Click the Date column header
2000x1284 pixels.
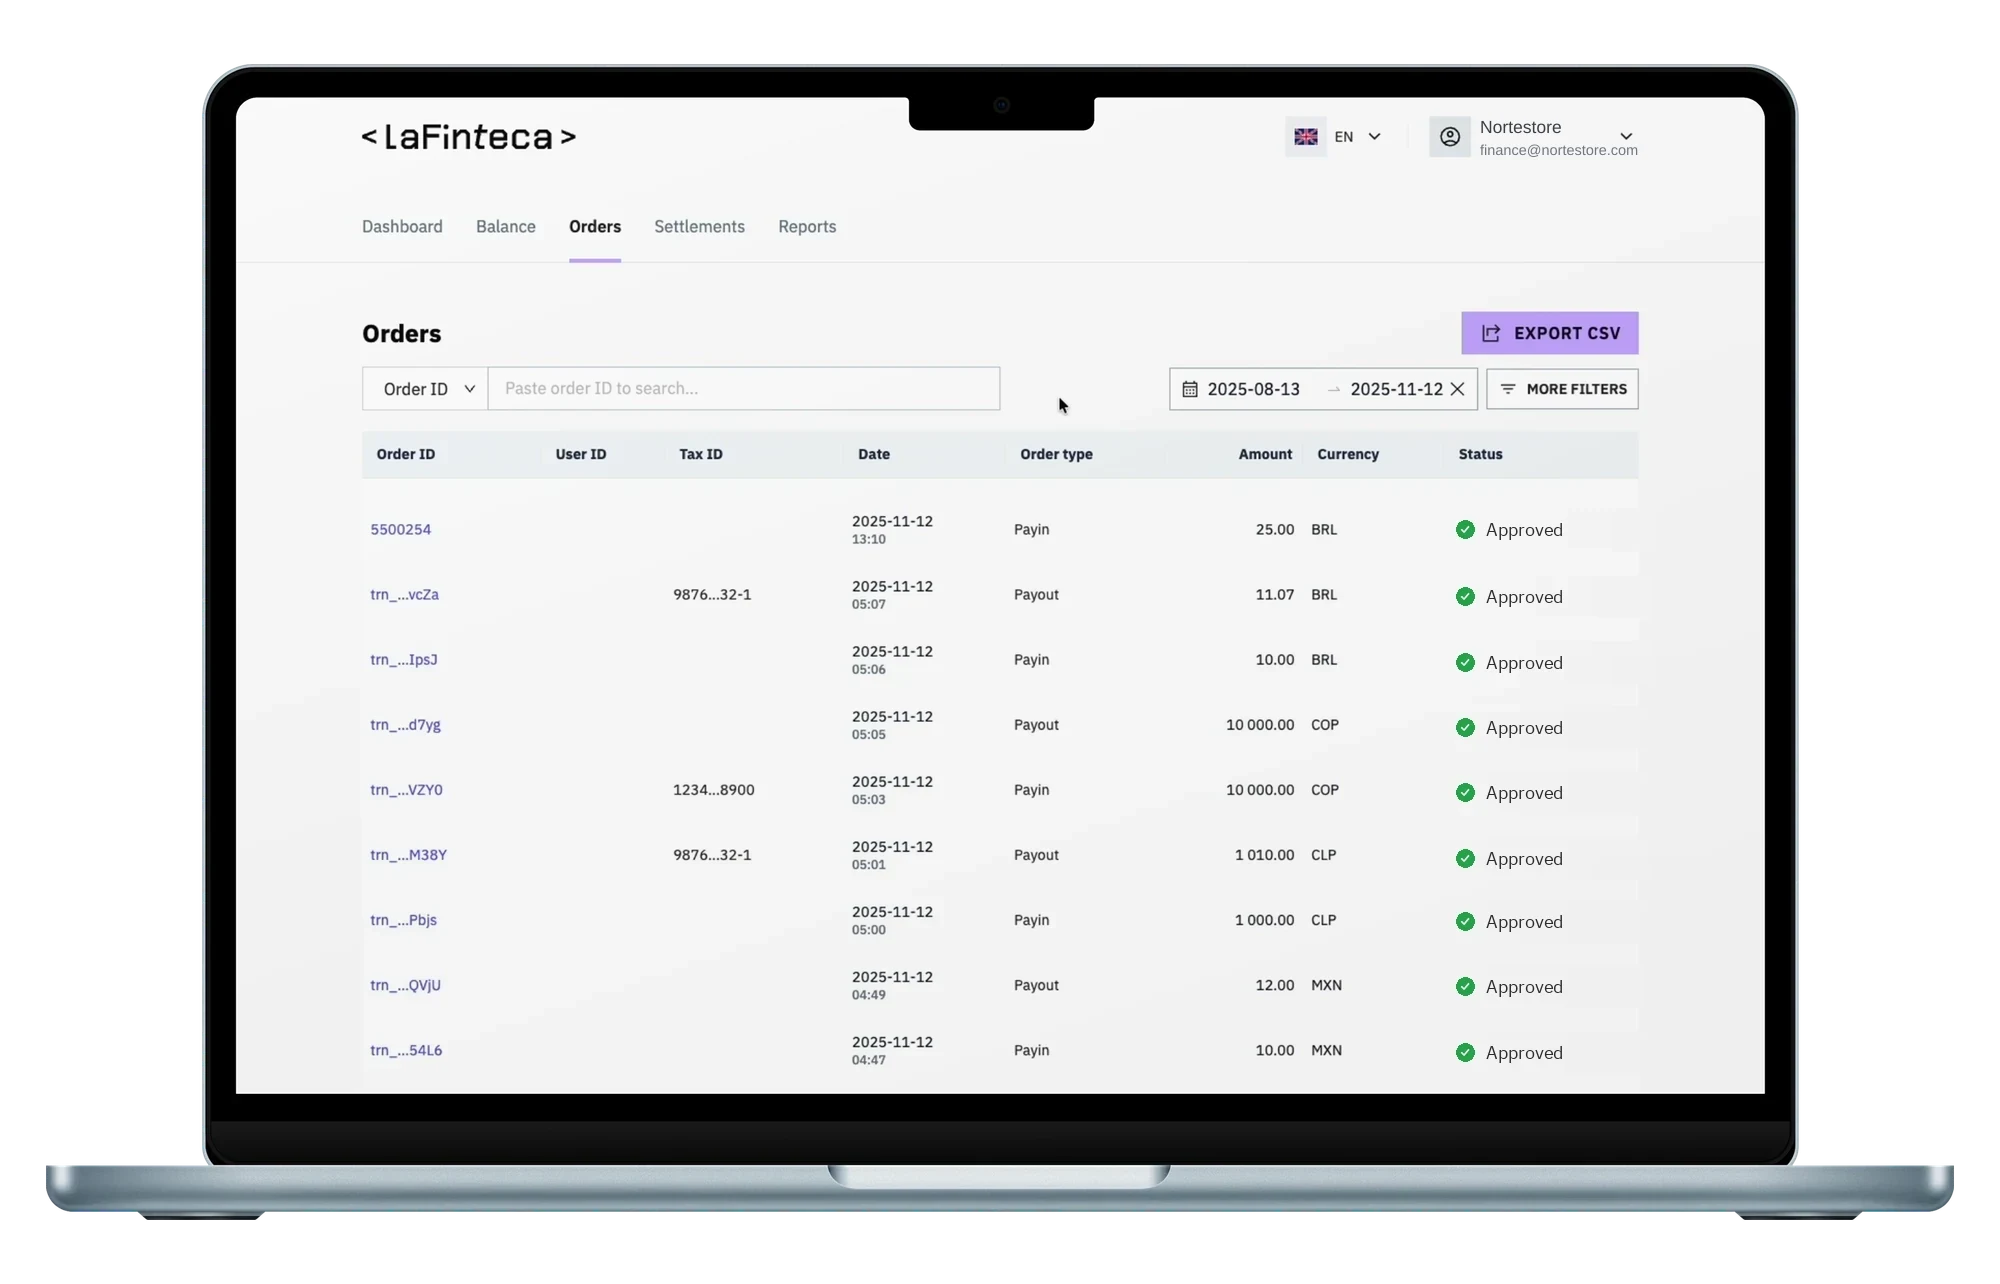click(x=874, y=454)
